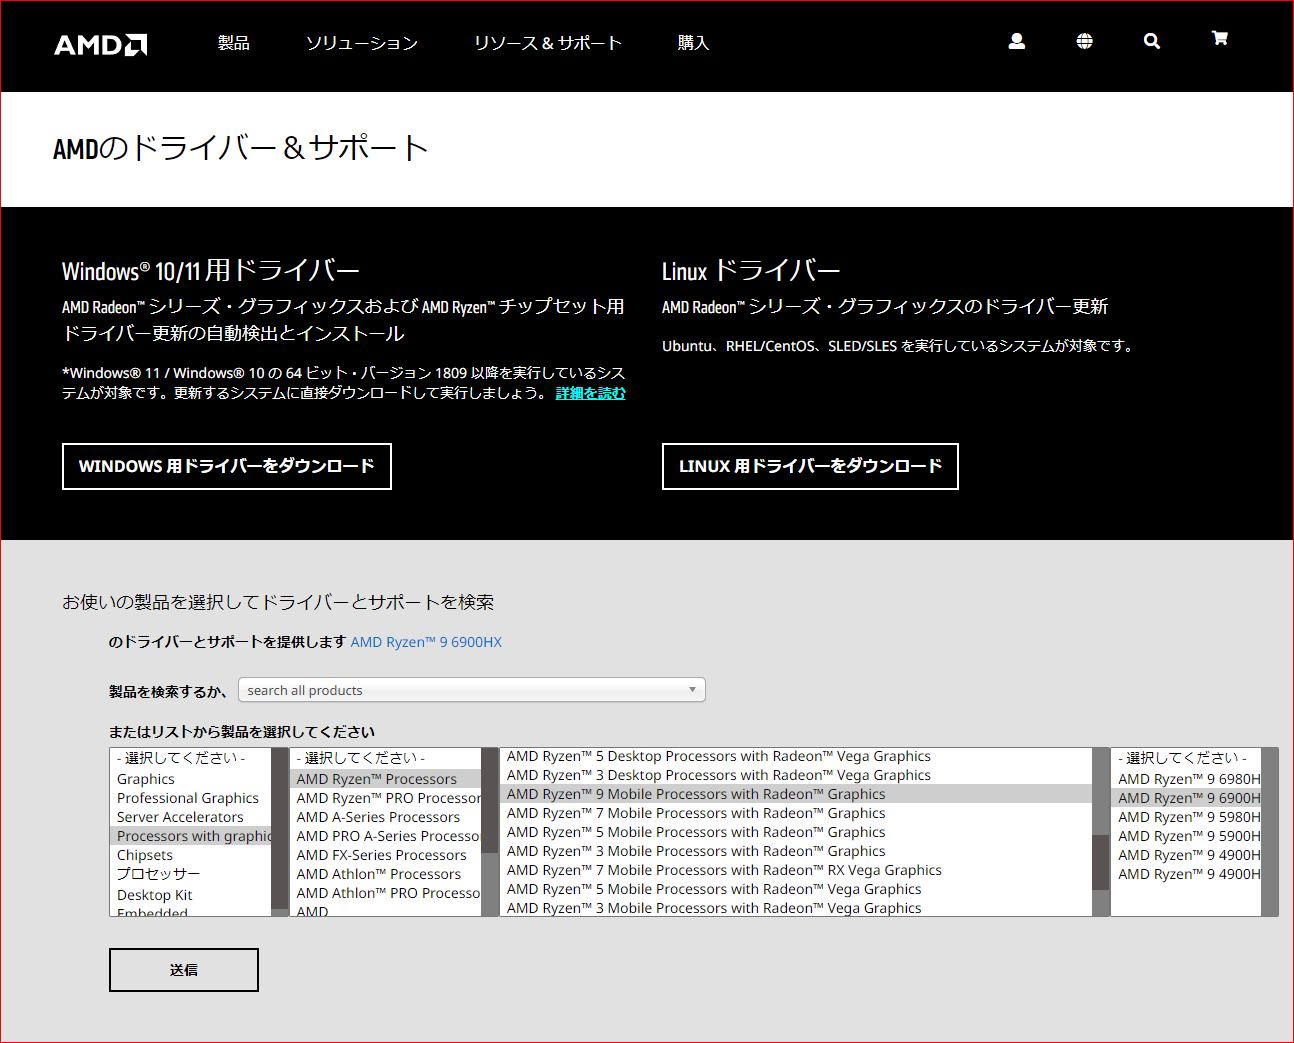Open the 製品 menu
This screenshot has width=1294, height=1043.
coord(233,44)
